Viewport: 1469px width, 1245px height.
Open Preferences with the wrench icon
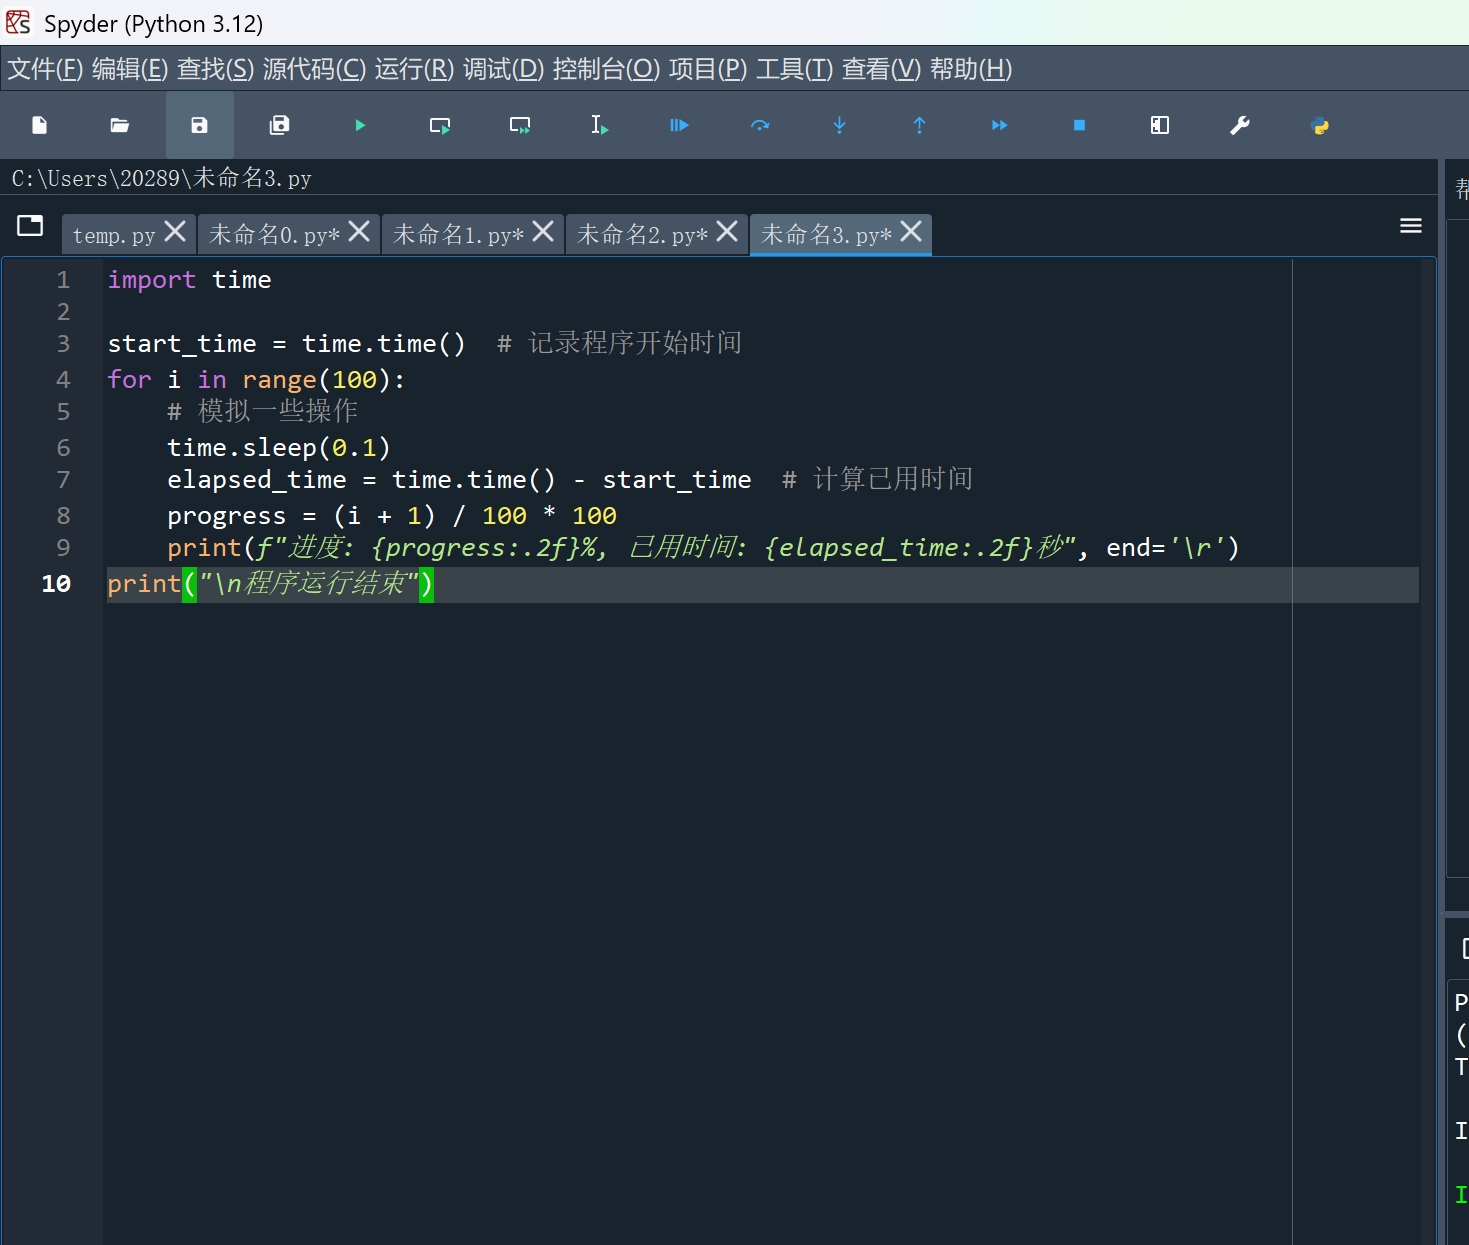point(1240,125)
